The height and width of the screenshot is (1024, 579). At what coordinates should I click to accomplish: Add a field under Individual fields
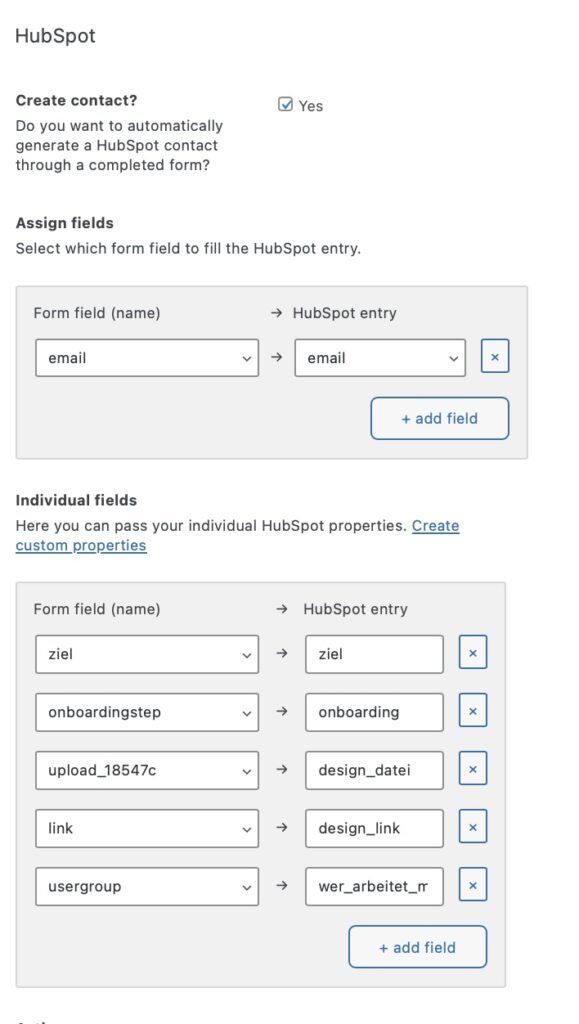tap(417, 946)
